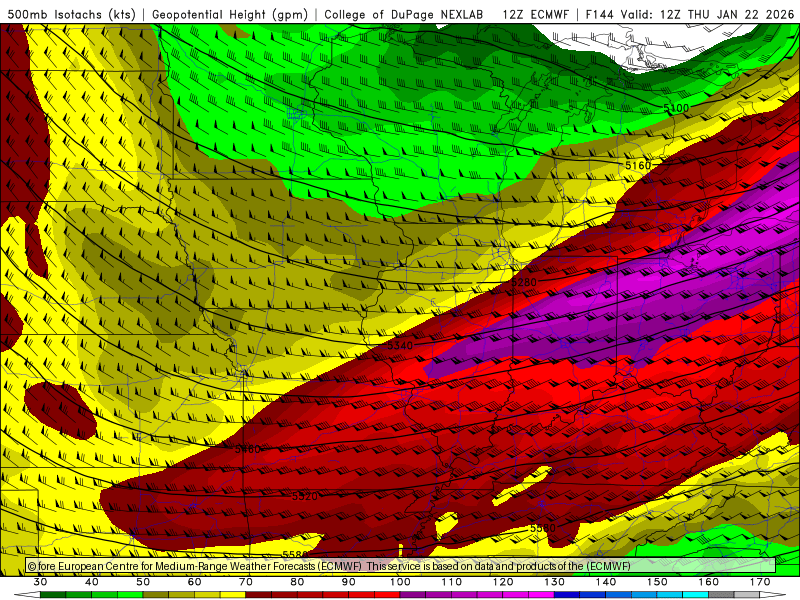
Task: Click the 120 kt color scale label
Action: click(x=503, y=582)
